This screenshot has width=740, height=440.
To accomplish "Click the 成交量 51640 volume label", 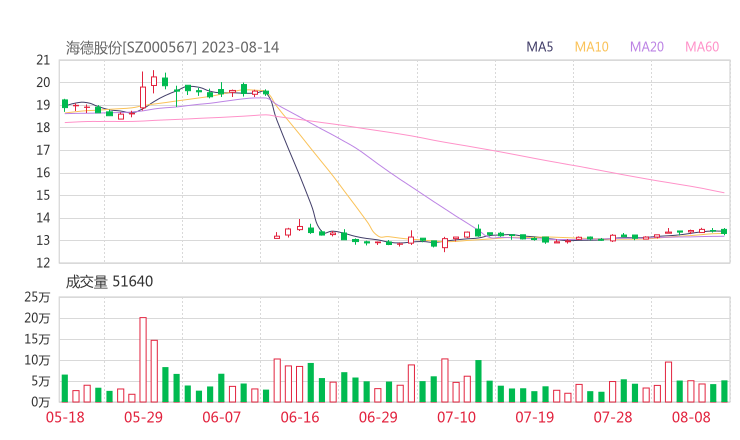I will (109, 282).
